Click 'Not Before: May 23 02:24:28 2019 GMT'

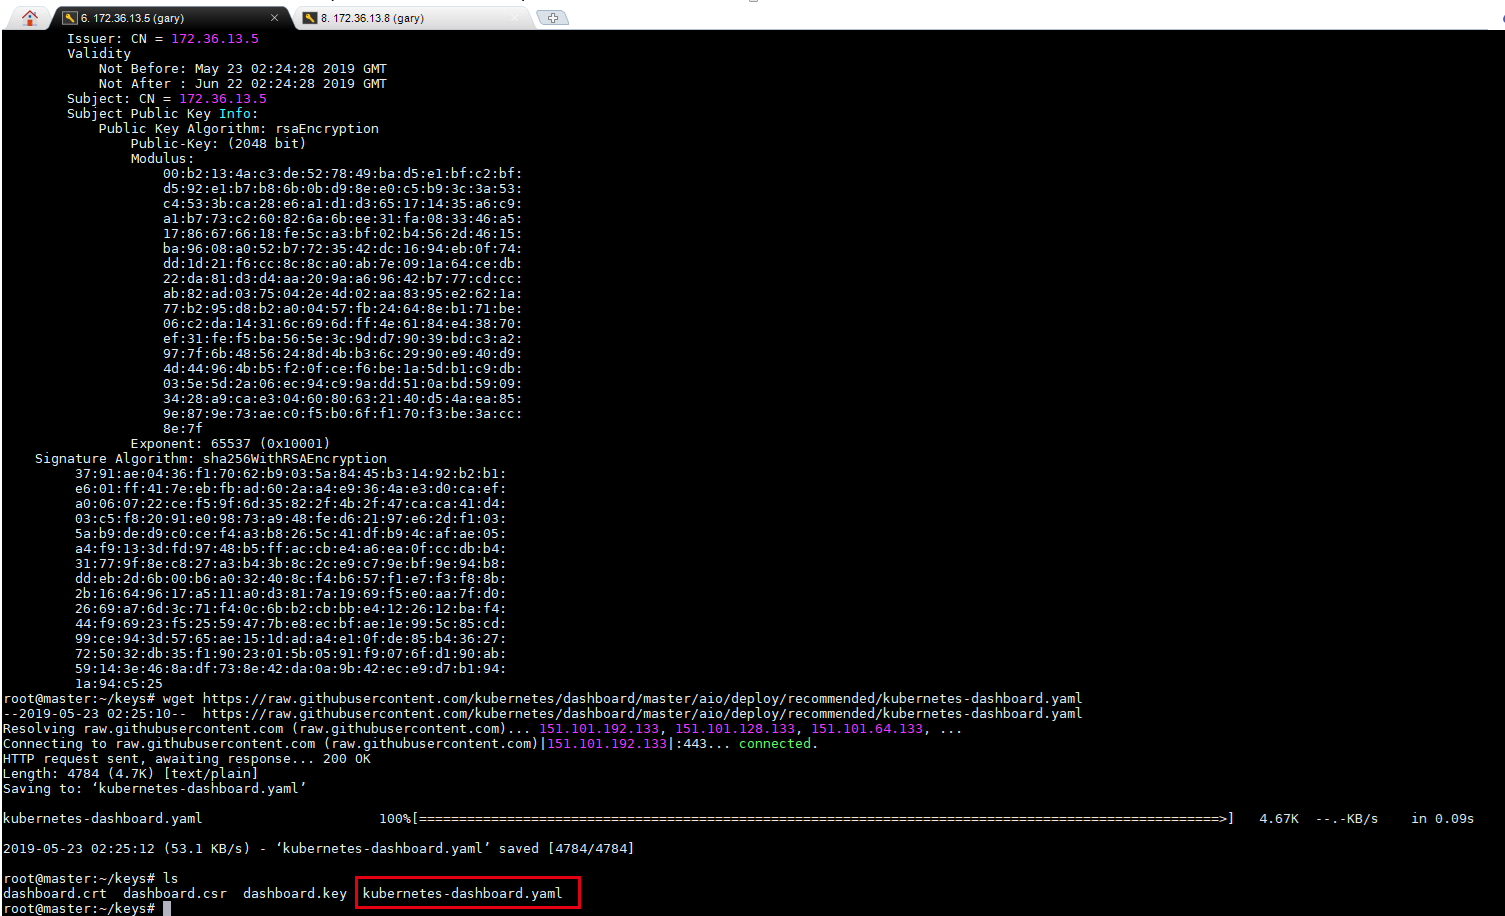click(x=243, y=68)
